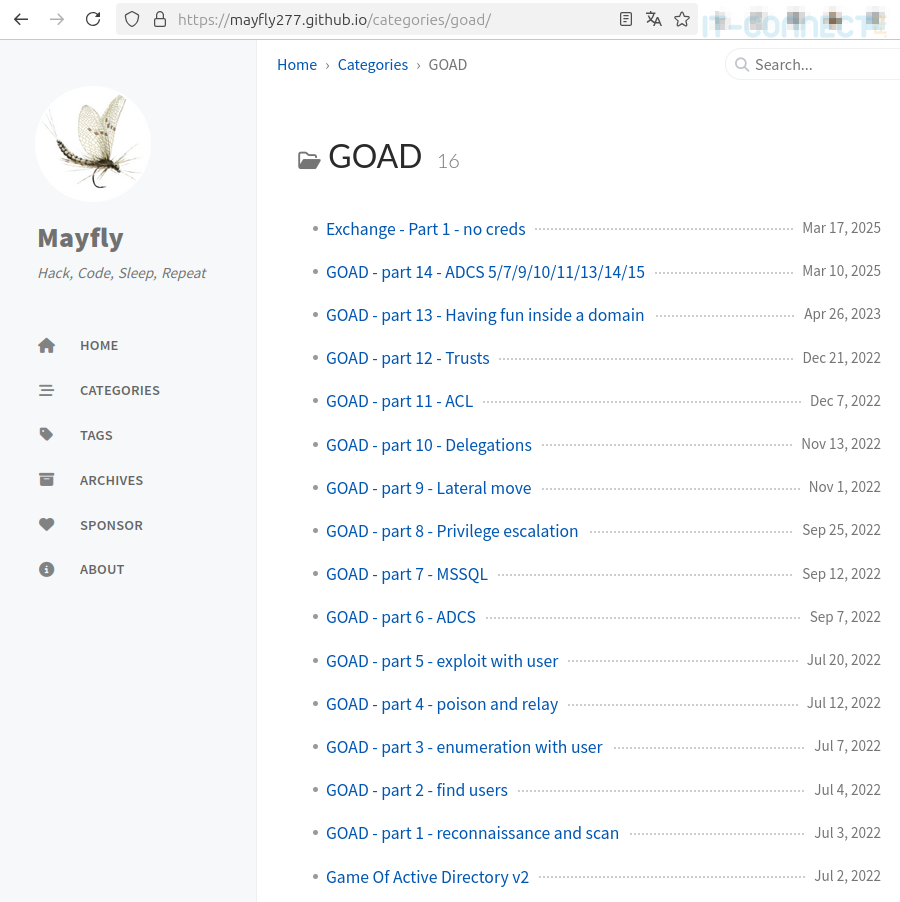Open the Exchange - Part 1 - no creds article
The width and height of the screenshot is (900, 902).
pyautogui.click(x=425, y=229)
